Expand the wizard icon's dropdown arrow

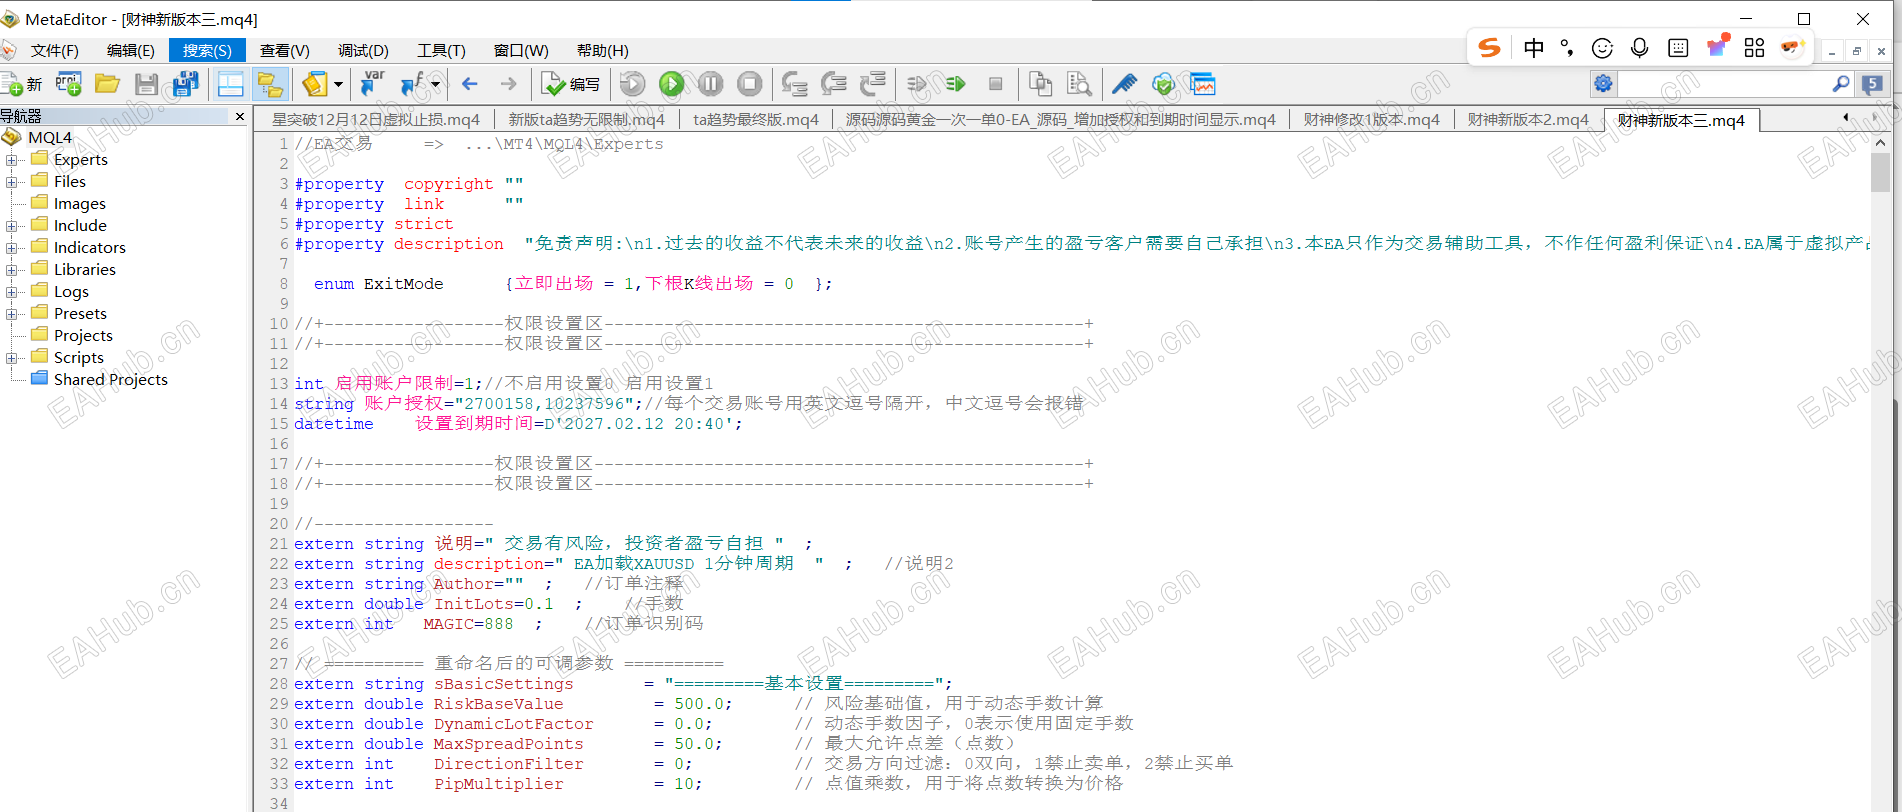point(338,85)
